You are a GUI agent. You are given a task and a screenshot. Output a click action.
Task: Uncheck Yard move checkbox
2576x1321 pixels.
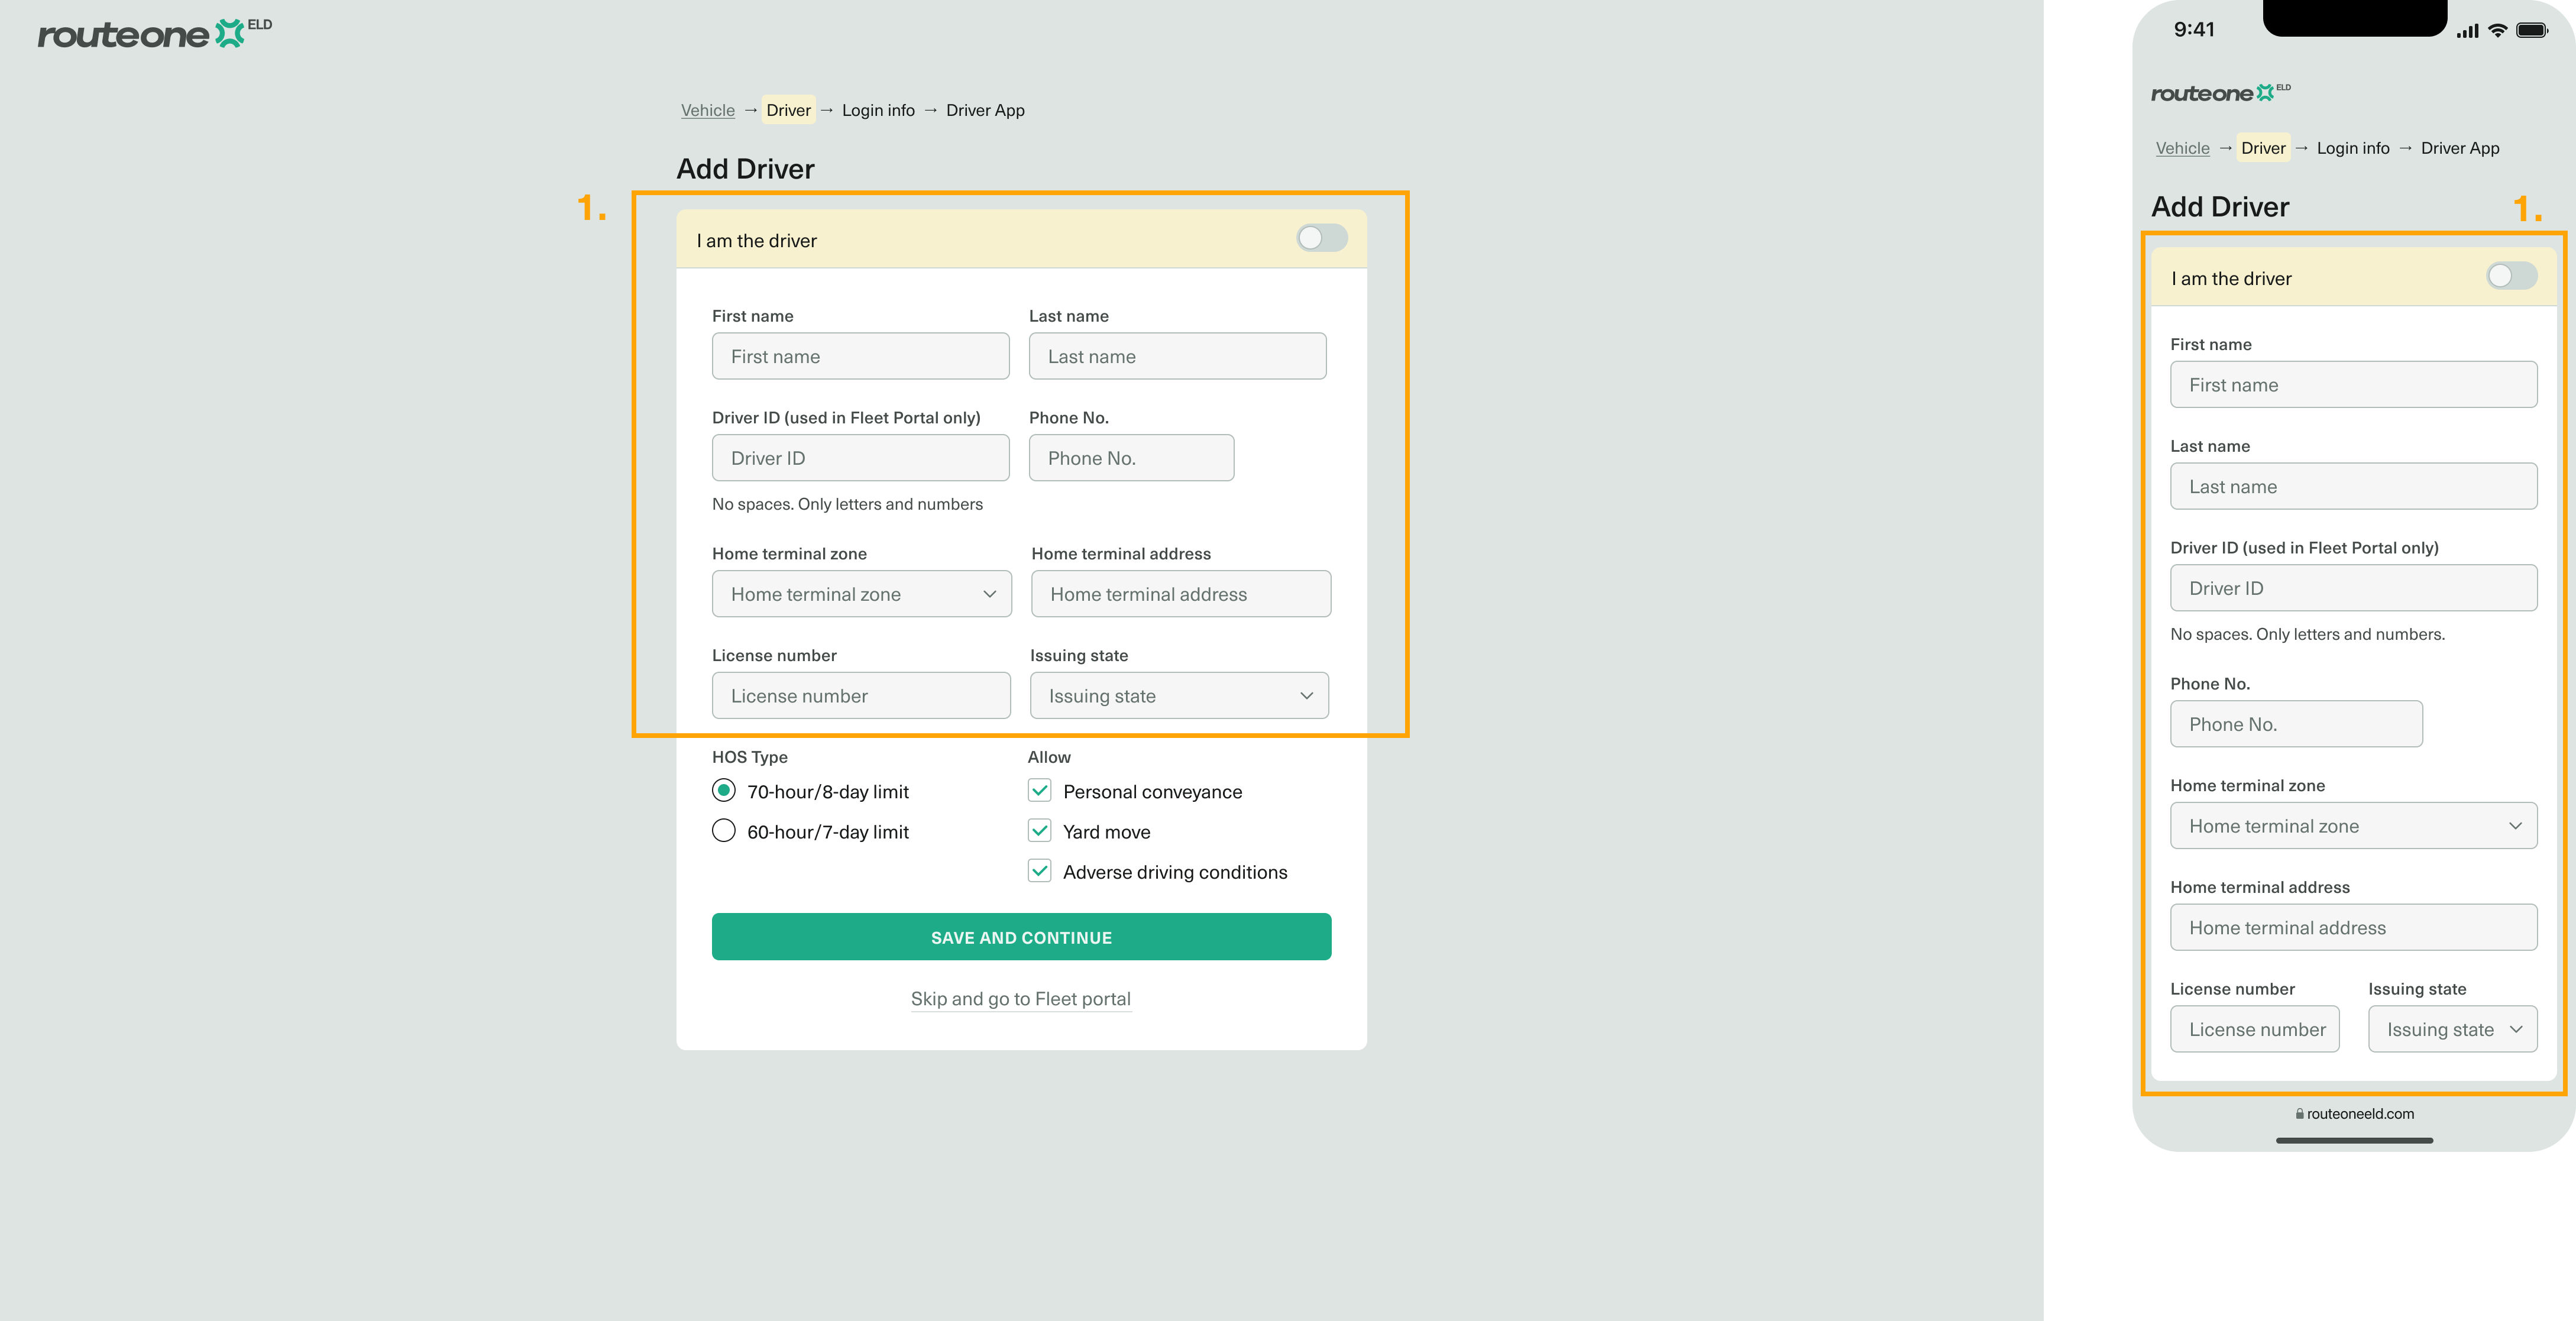(1040, 831)
